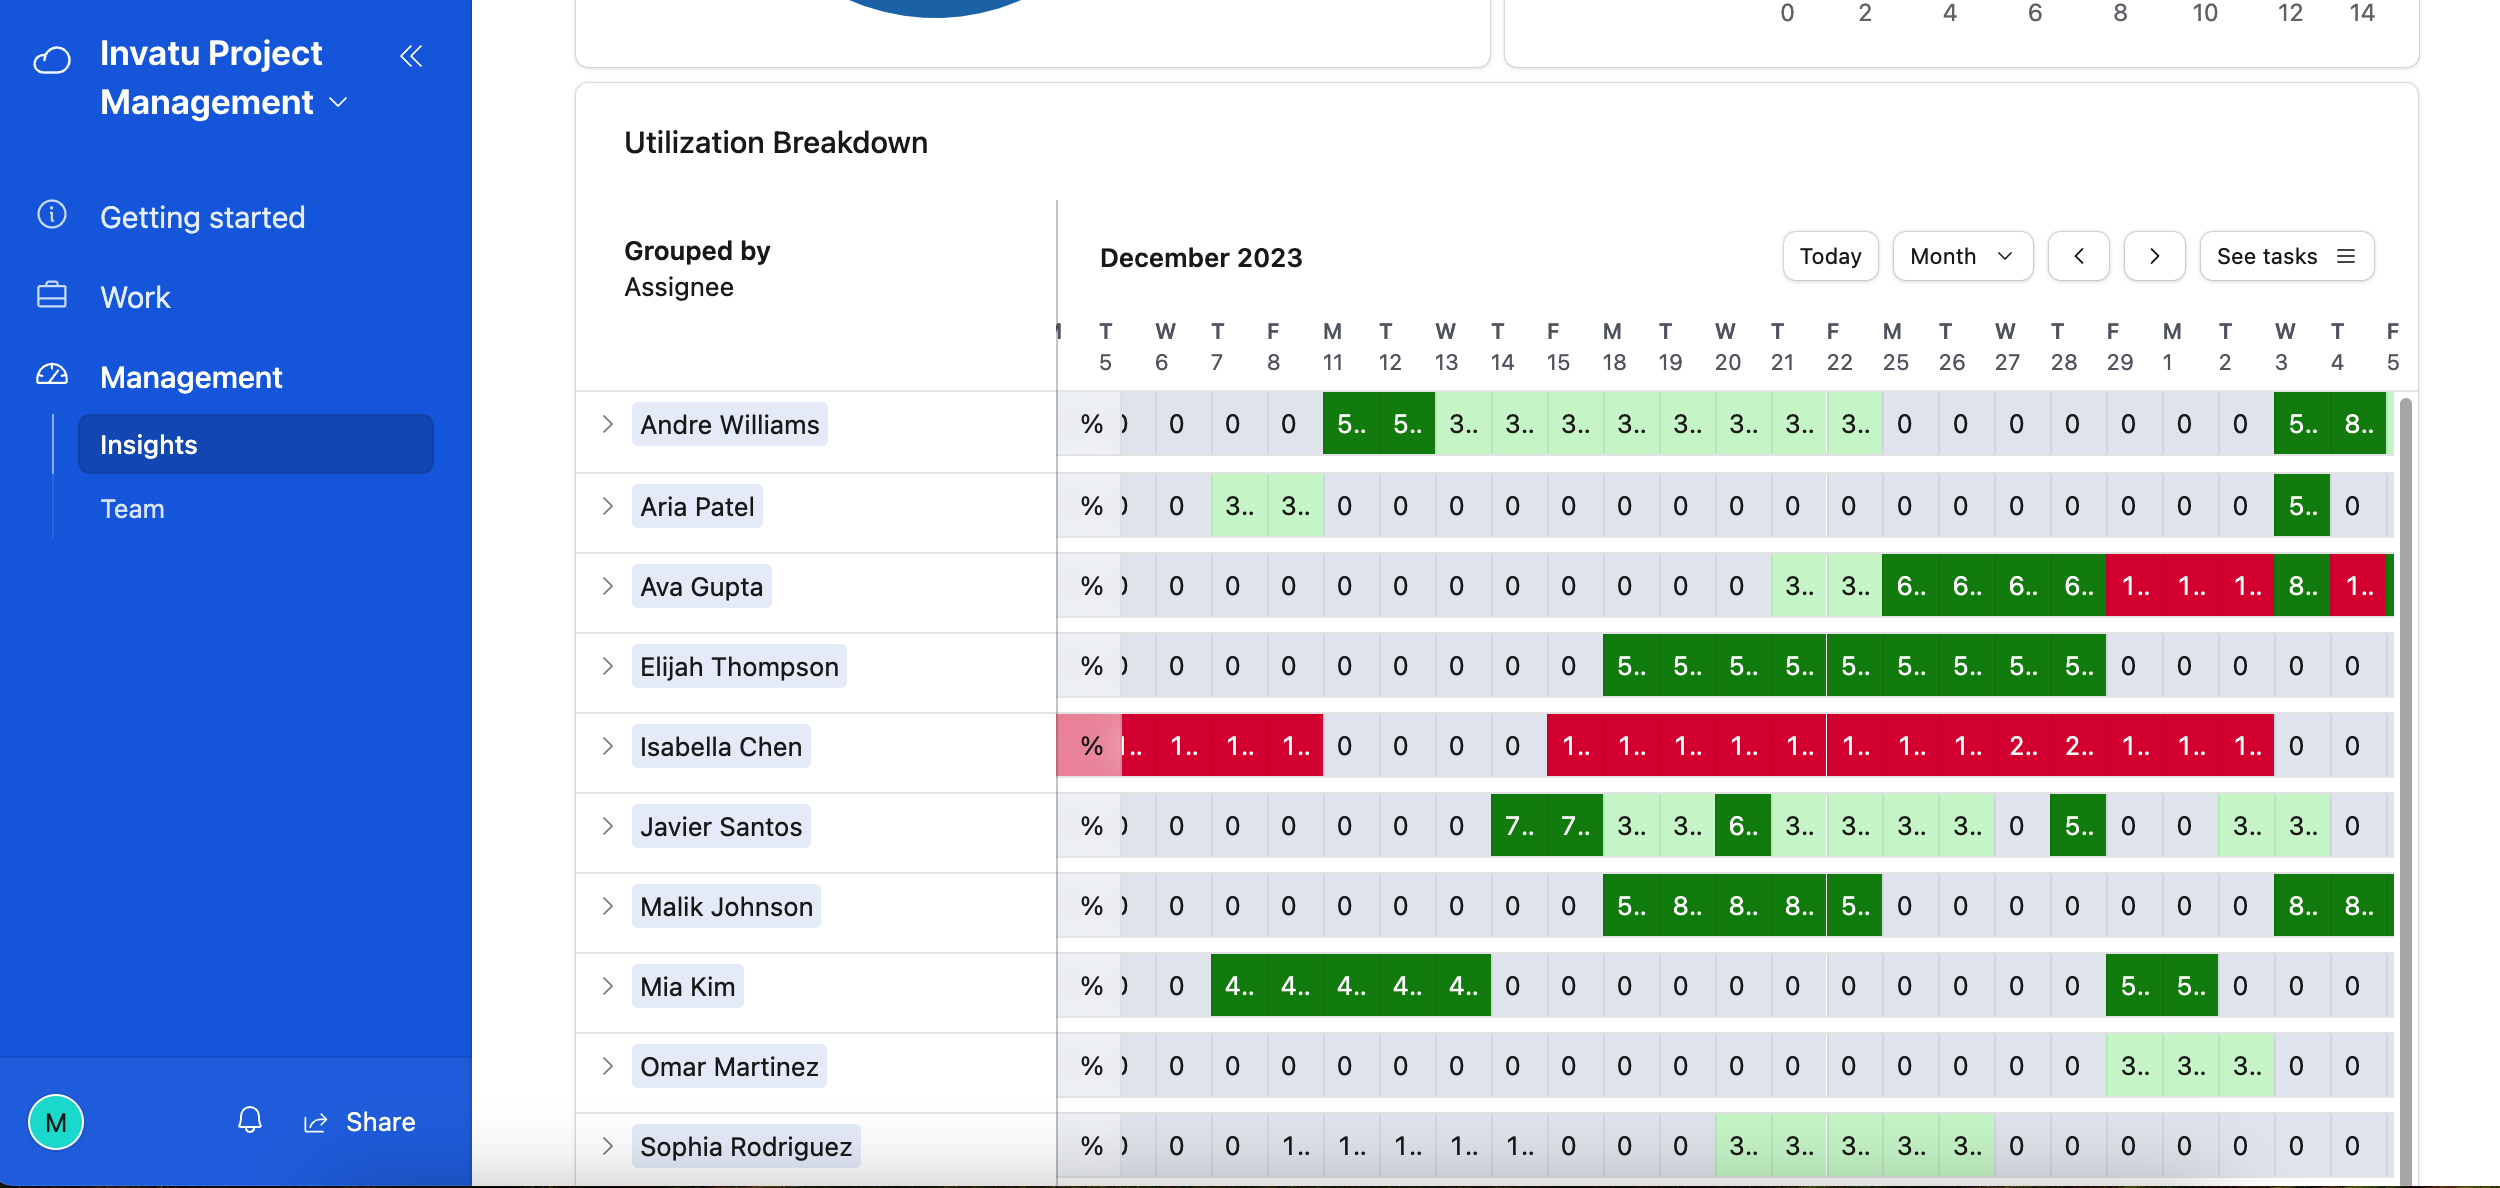2500x1188 pixels.
Task: Go to previous month arrow
Action: [2079, 257]
